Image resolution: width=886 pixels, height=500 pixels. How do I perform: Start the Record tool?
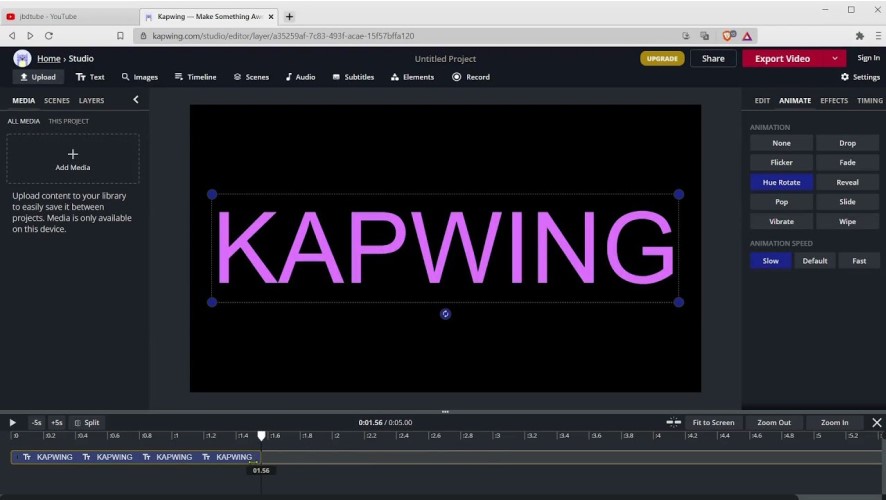click(x=471, y=77)
